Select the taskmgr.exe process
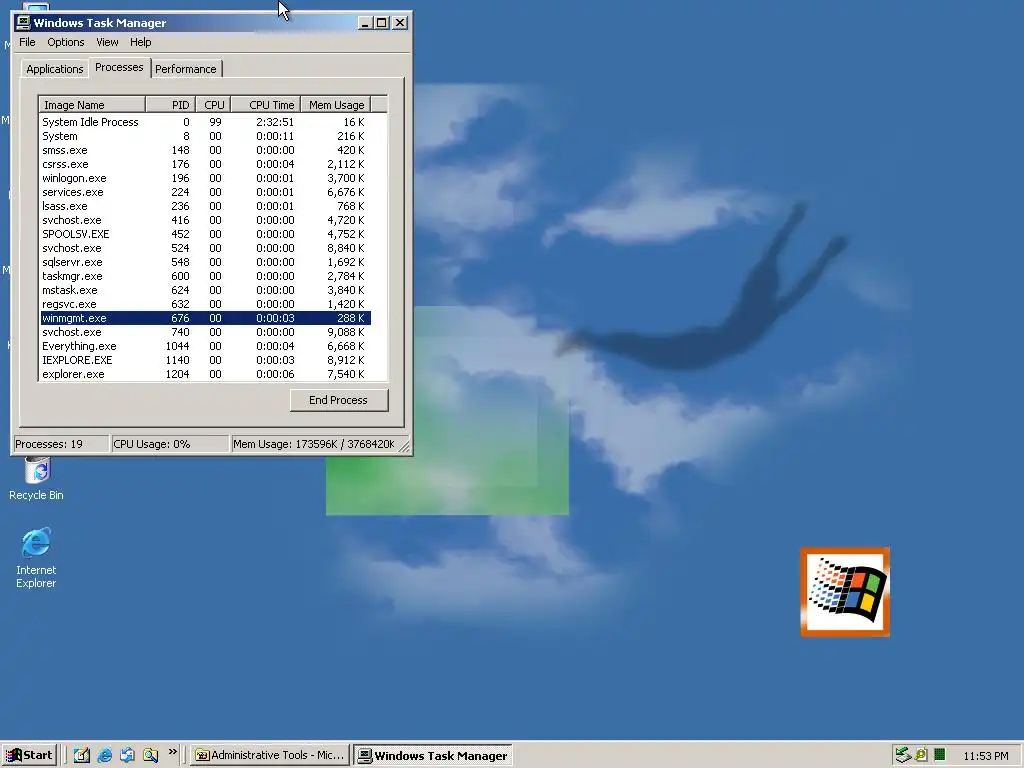This screenshot has width=1024, height=768. 205,276
